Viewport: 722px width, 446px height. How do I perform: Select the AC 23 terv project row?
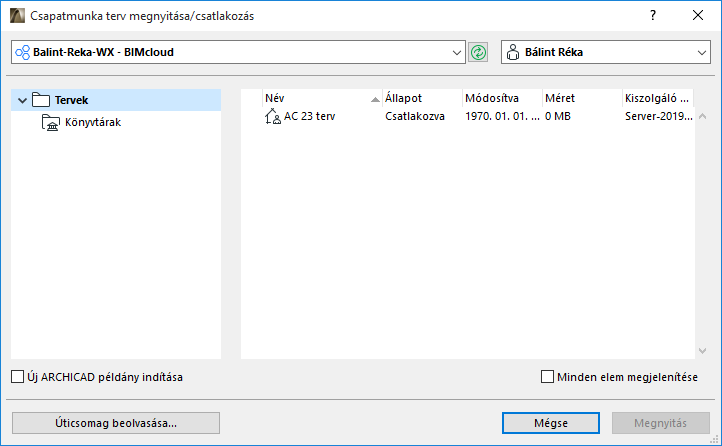tap(467, 116)
